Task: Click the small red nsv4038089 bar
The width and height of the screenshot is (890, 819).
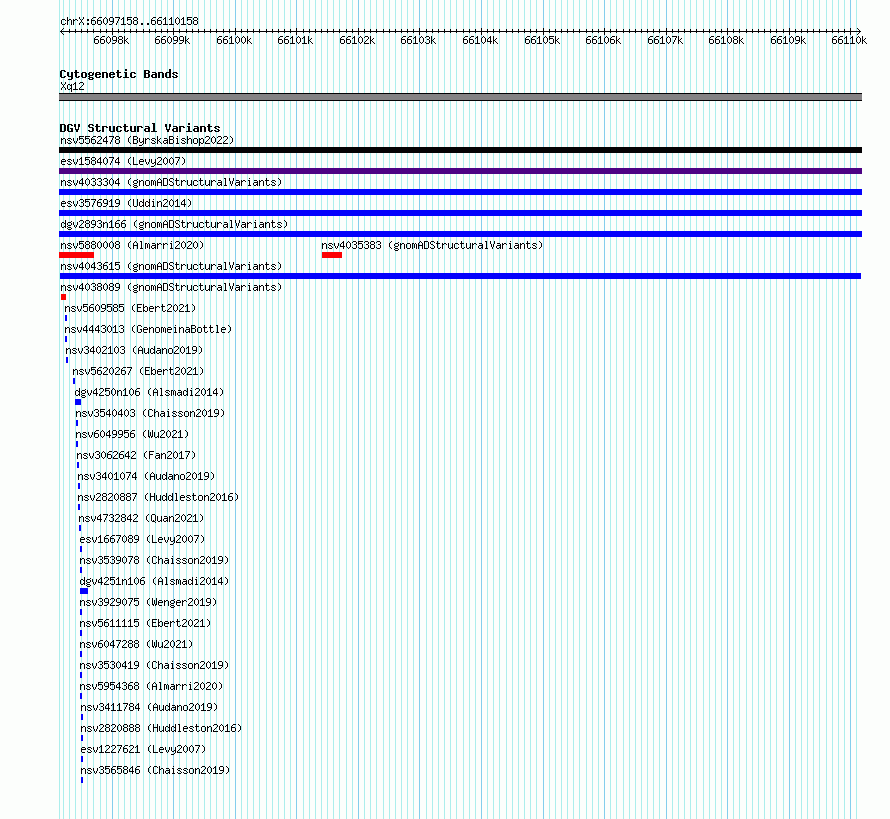Action: click(64, 297)
